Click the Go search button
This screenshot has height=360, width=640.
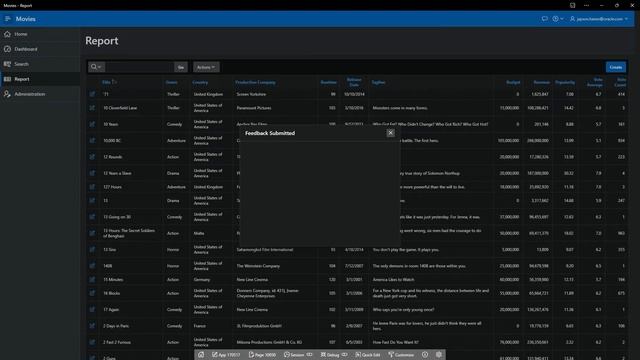pos(181,67)
